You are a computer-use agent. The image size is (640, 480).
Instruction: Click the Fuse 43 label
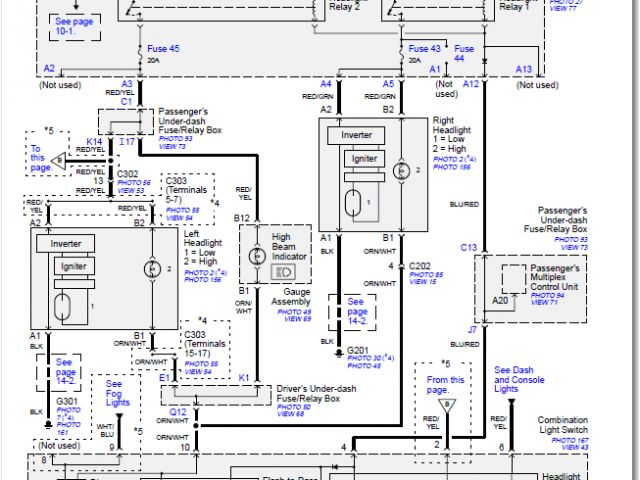[x=425, y=48]
